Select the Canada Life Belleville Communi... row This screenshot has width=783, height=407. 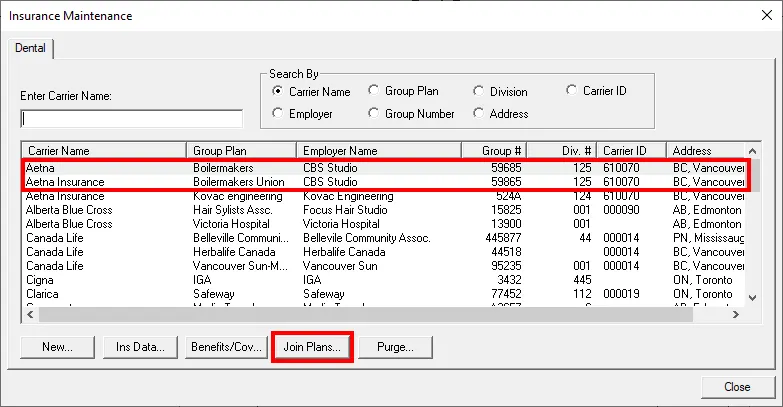tap(385, 238)
